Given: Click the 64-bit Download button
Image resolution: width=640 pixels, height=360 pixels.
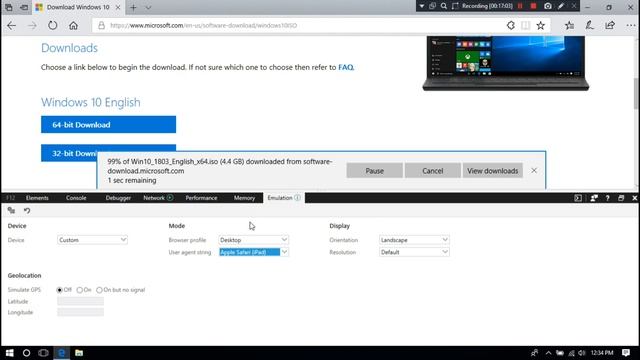Looking at the screenshot, I should click(108, 124).
